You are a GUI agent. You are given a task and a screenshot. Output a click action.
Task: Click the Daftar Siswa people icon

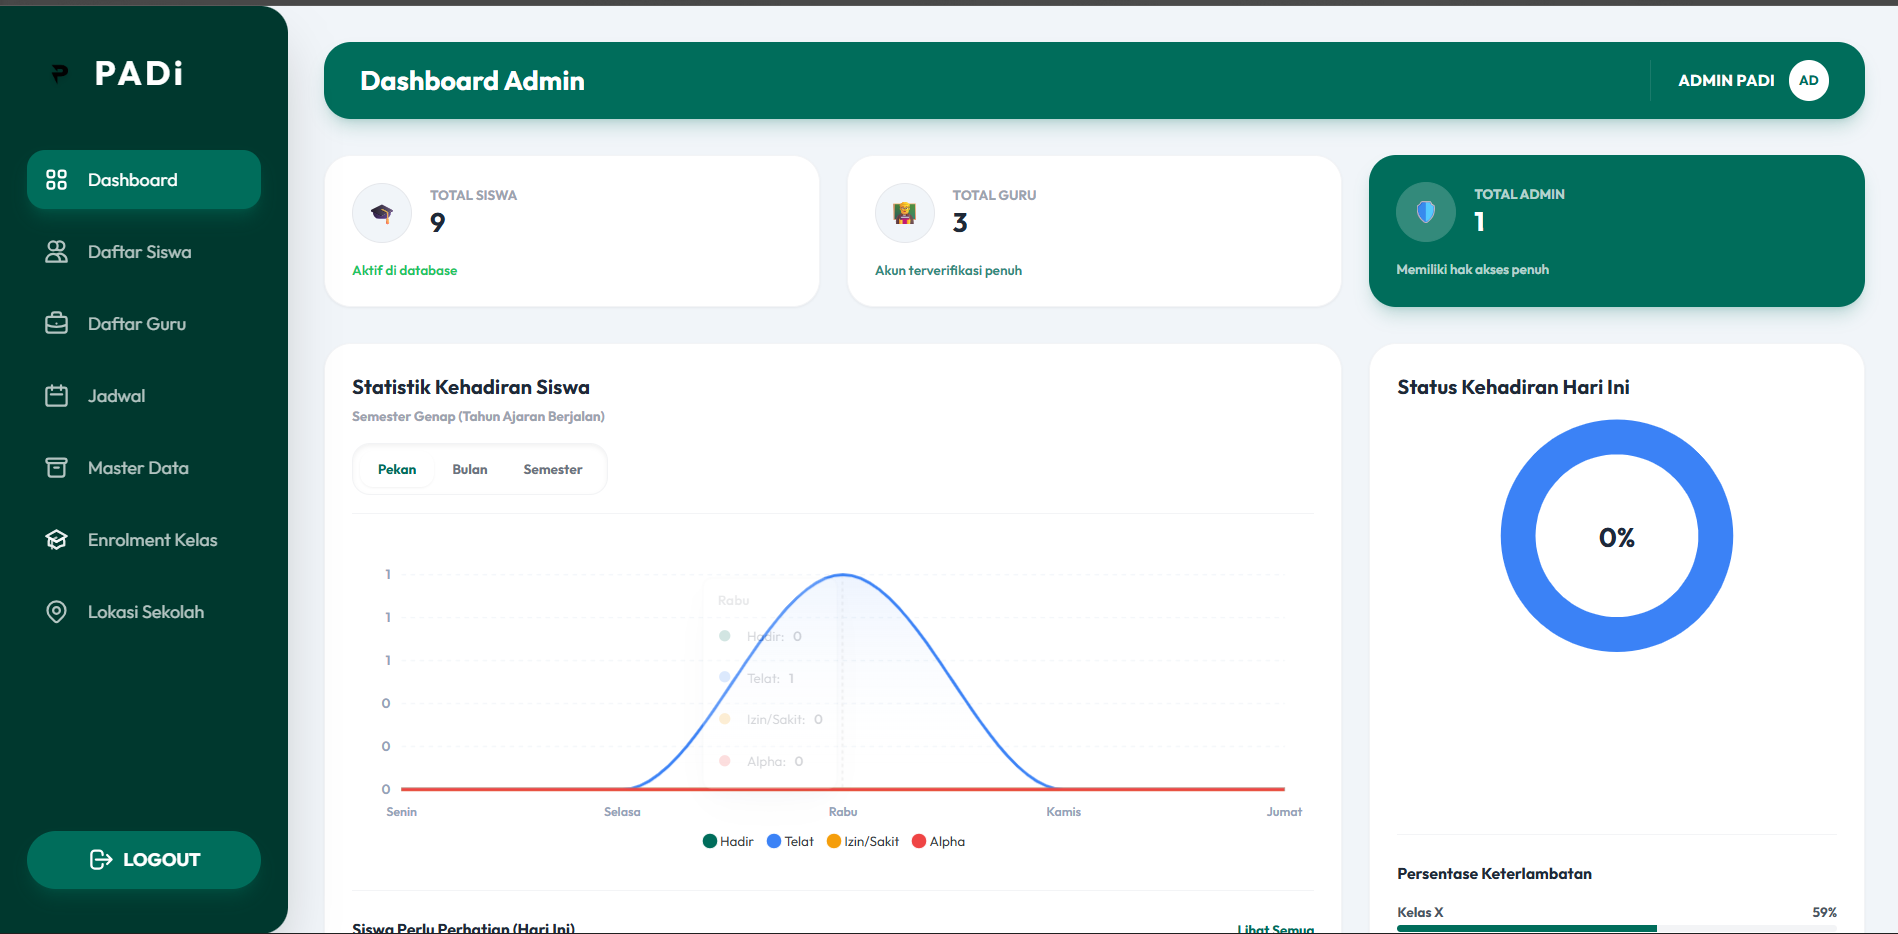click(x=57, y=252)
